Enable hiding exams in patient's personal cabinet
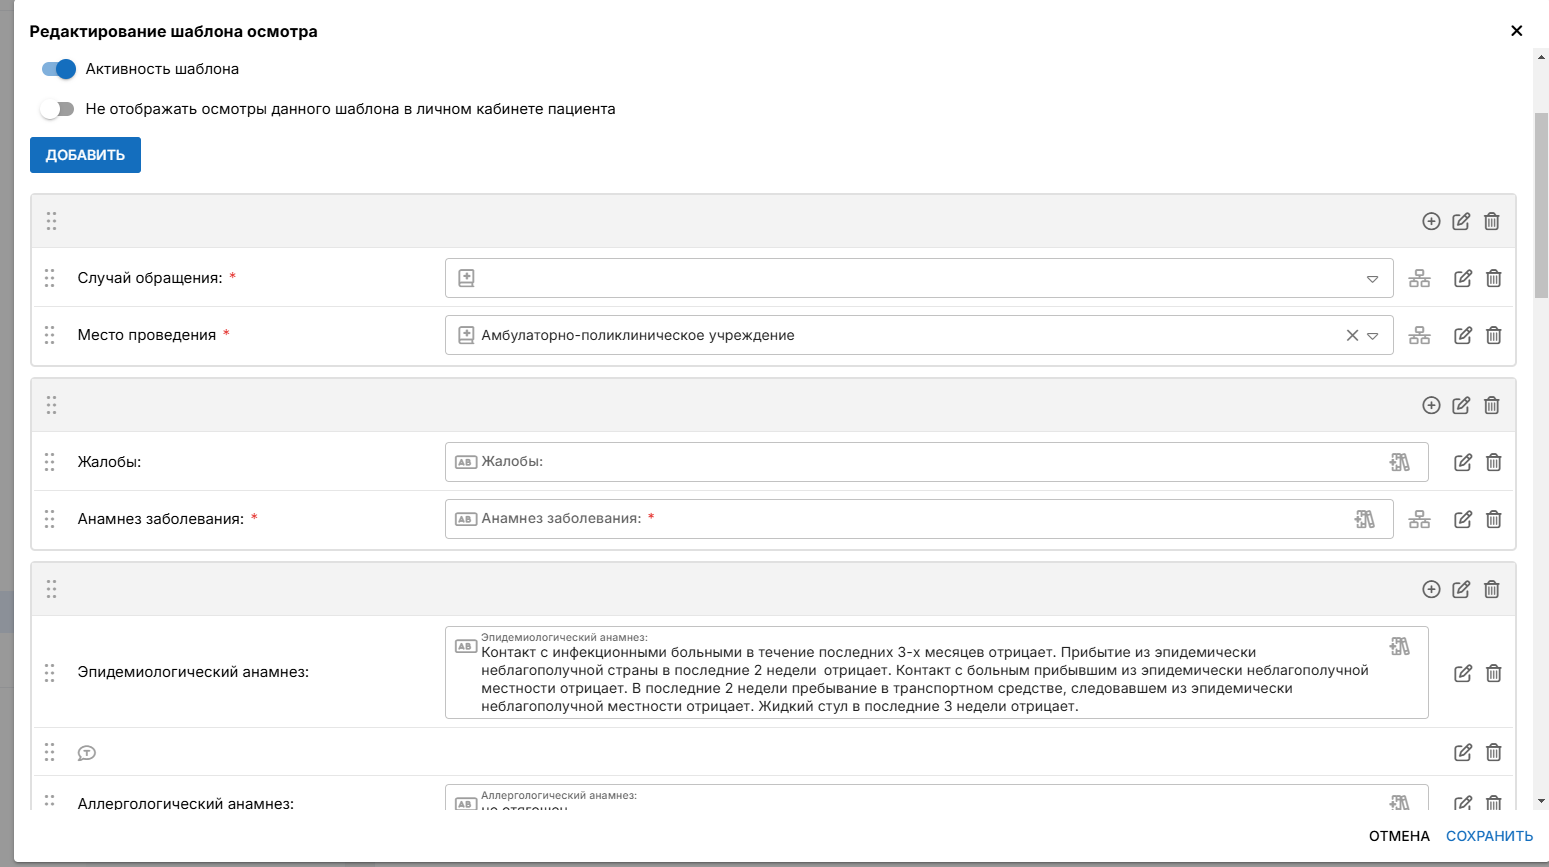 [x=58, y=109]
